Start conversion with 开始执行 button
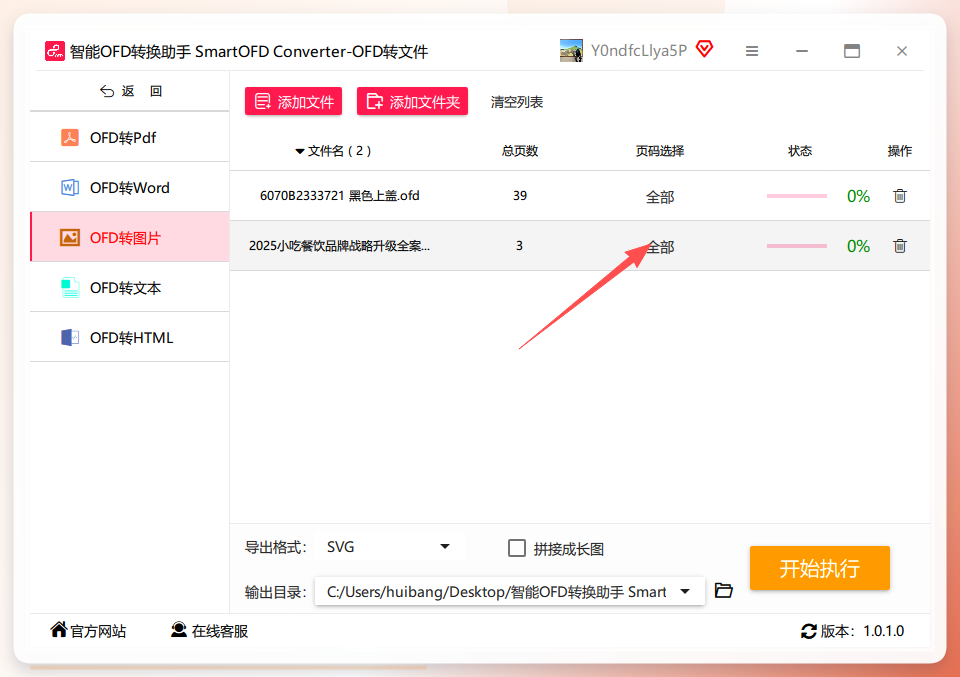 pos(820,568)
